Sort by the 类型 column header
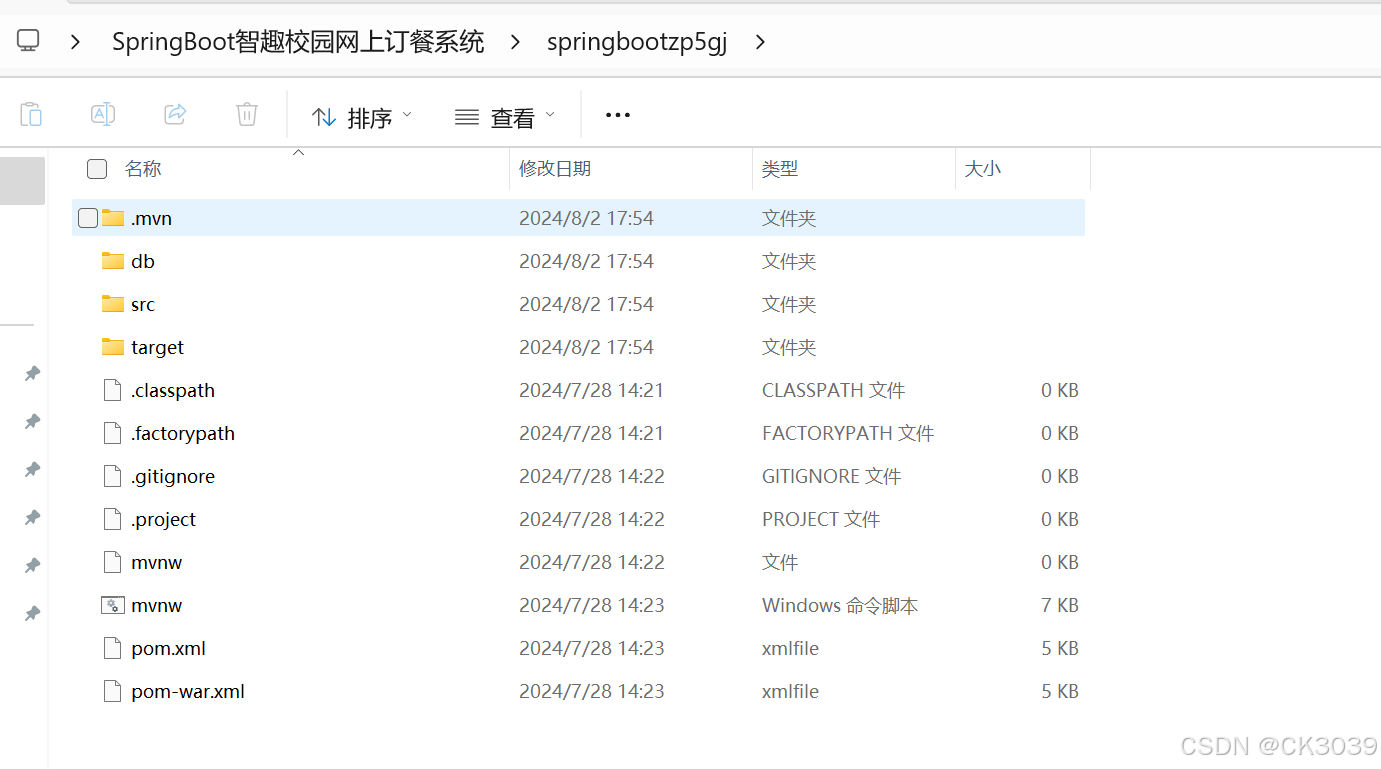The width and height of the screenshot is (1381, 769). [780, 169]
